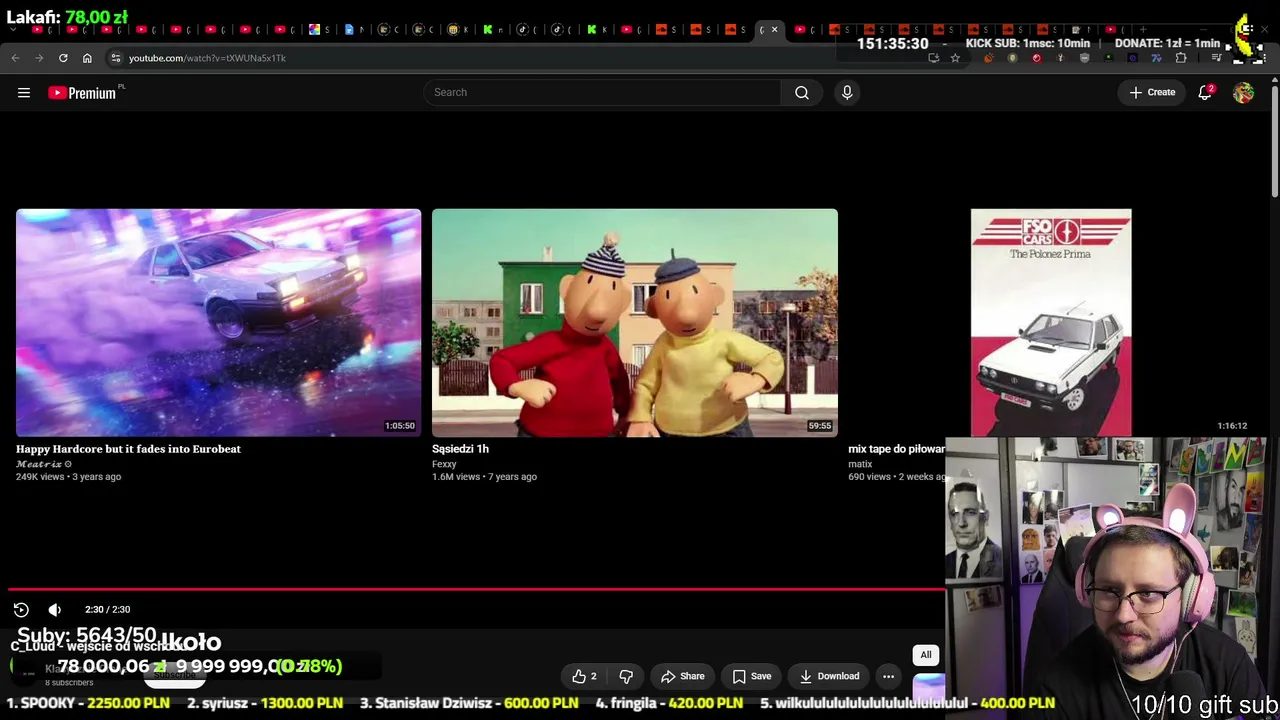The height and width of the screenshot is (720, 1280).
Task: View site information icon in address bar
Action: point(116,58)
